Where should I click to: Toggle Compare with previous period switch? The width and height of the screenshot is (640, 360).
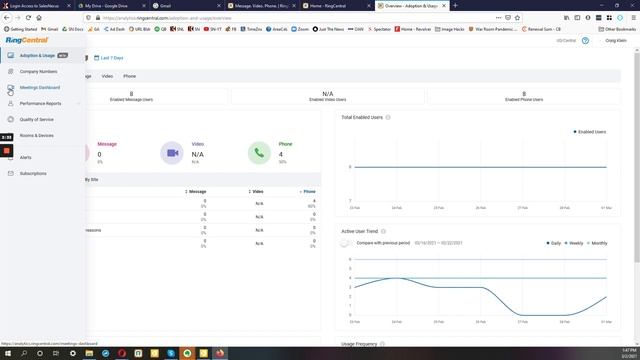pyautogui.click(x=345, y=243)
